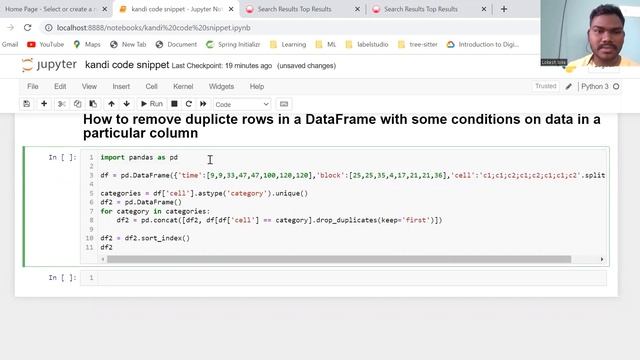The height and width of the screenshot is (360, 640).
Task: Open the Edit menu
Action: coord(60,87)
